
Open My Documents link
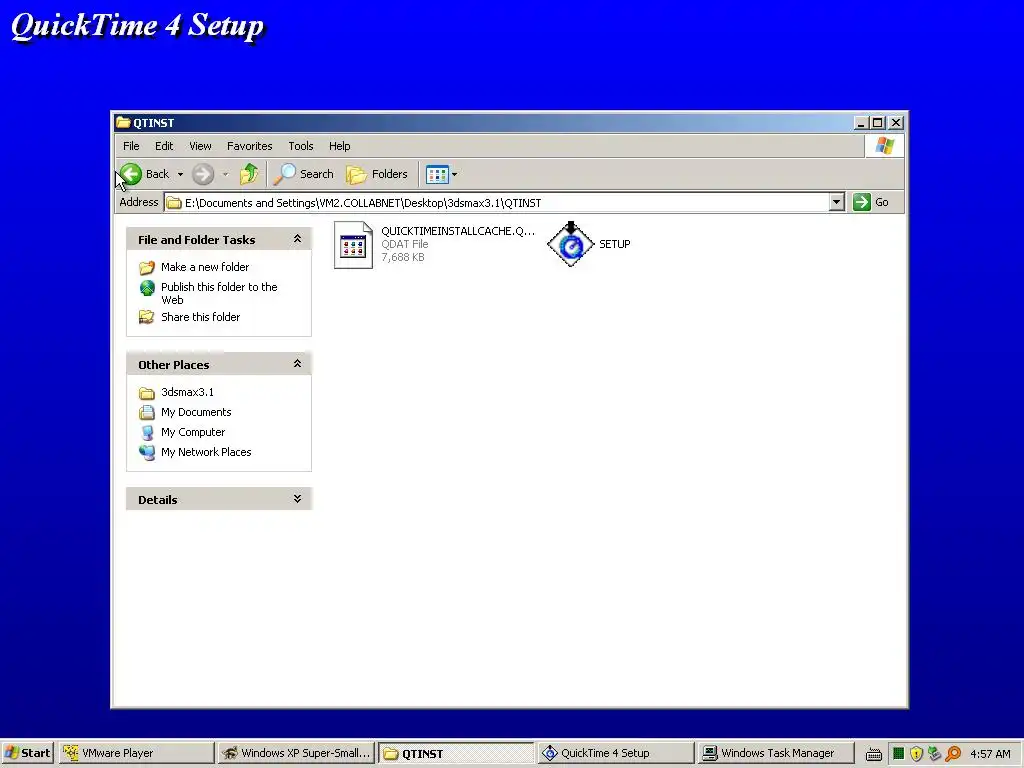click(196, 412)
